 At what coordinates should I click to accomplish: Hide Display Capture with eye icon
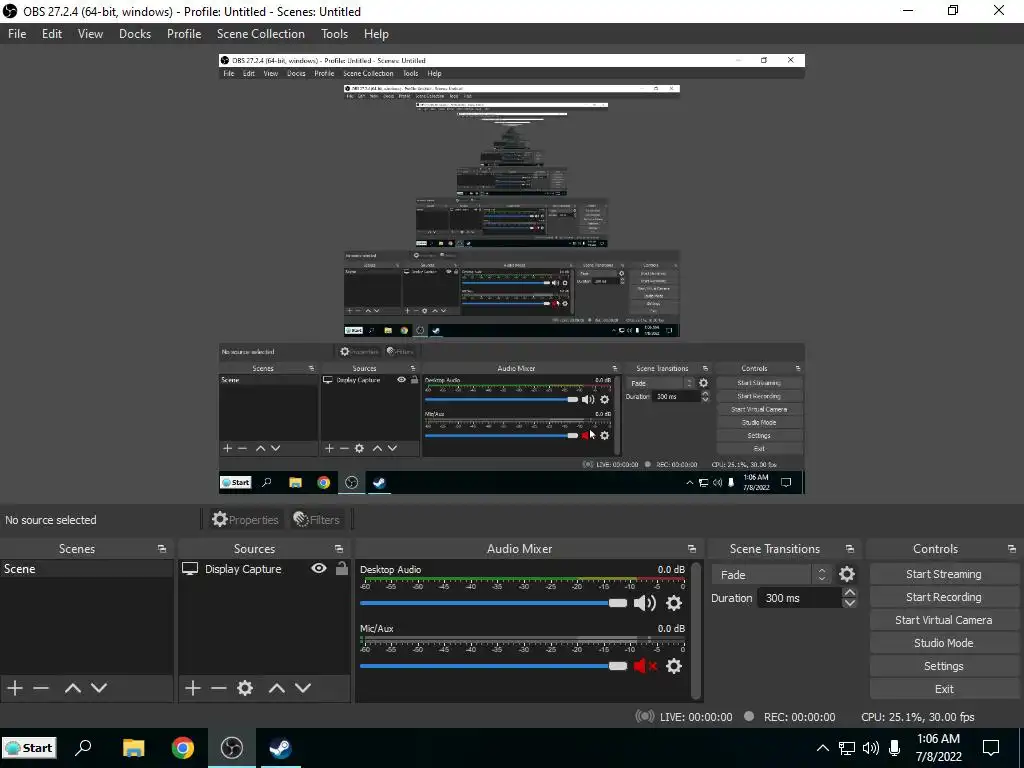tap(319, 569)
